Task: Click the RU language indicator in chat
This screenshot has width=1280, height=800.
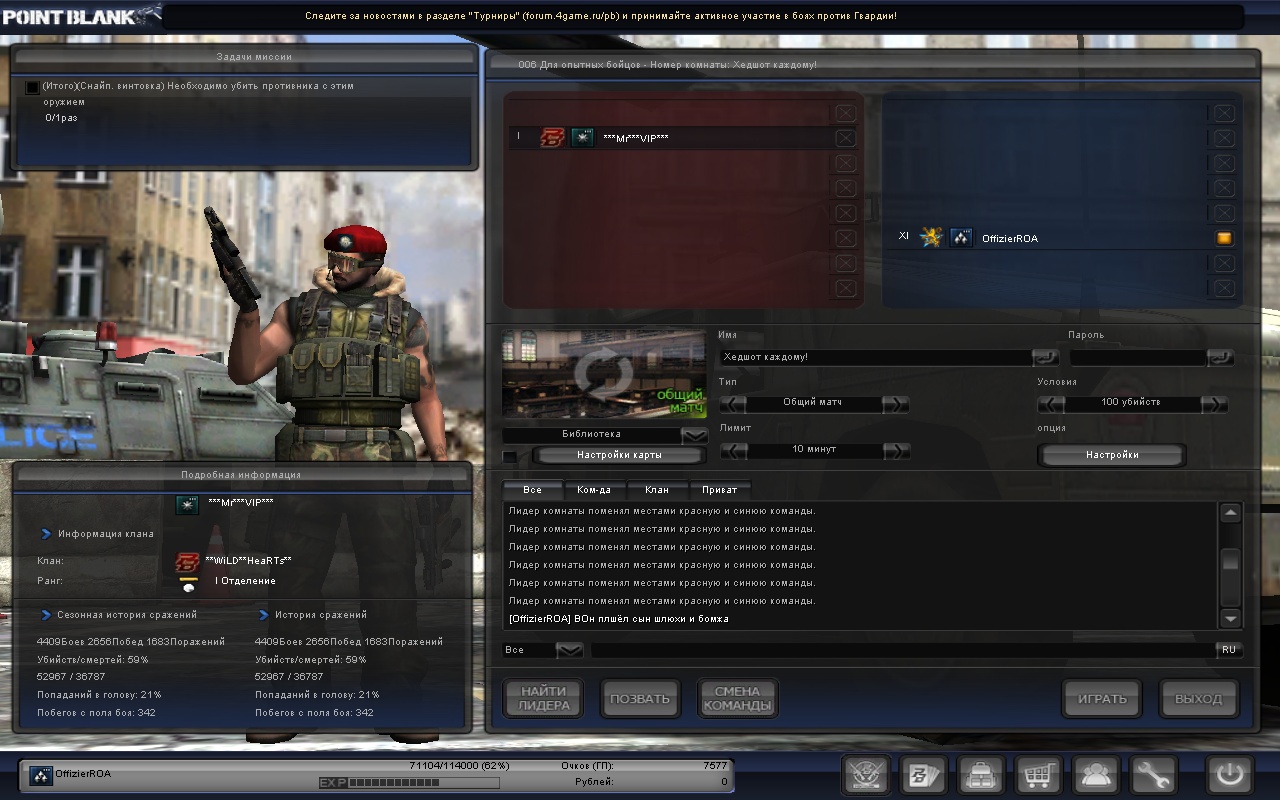Action: (1229, 650)
